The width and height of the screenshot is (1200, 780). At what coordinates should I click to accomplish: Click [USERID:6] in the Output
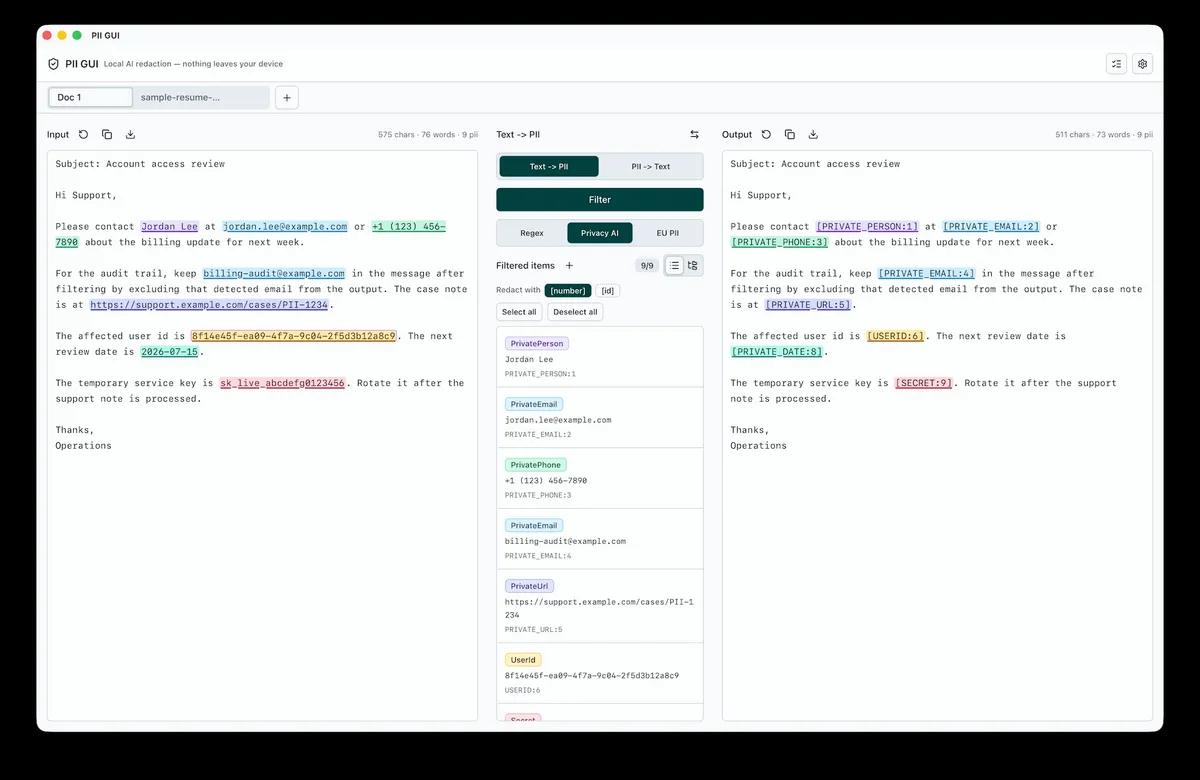point(896,336)
